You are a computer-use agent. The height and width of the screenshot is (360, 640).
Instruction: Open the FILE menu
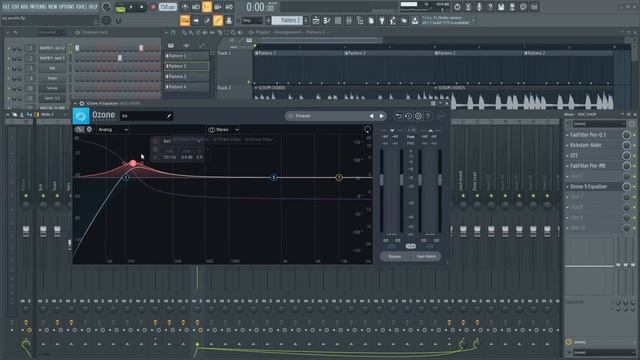pos(6,7)
